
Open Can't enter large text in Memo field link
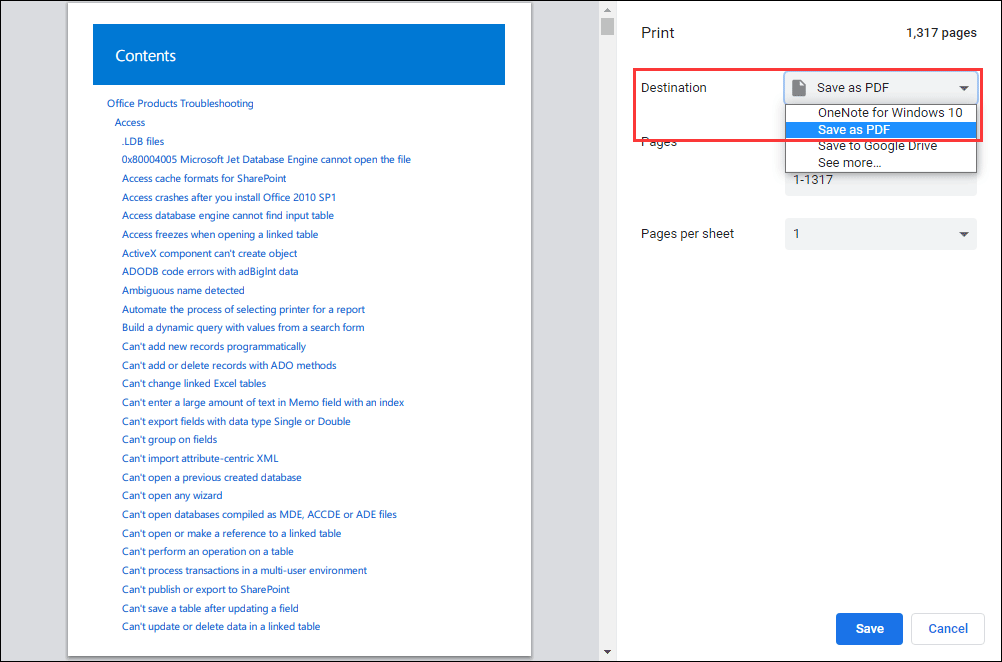click(x=263, y=403)
